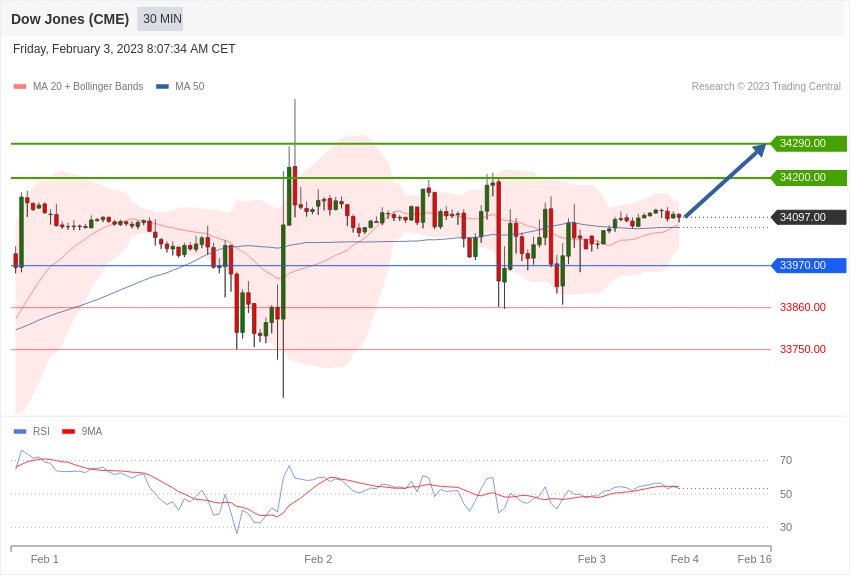Click the Feb 1 date axis label

44,559
